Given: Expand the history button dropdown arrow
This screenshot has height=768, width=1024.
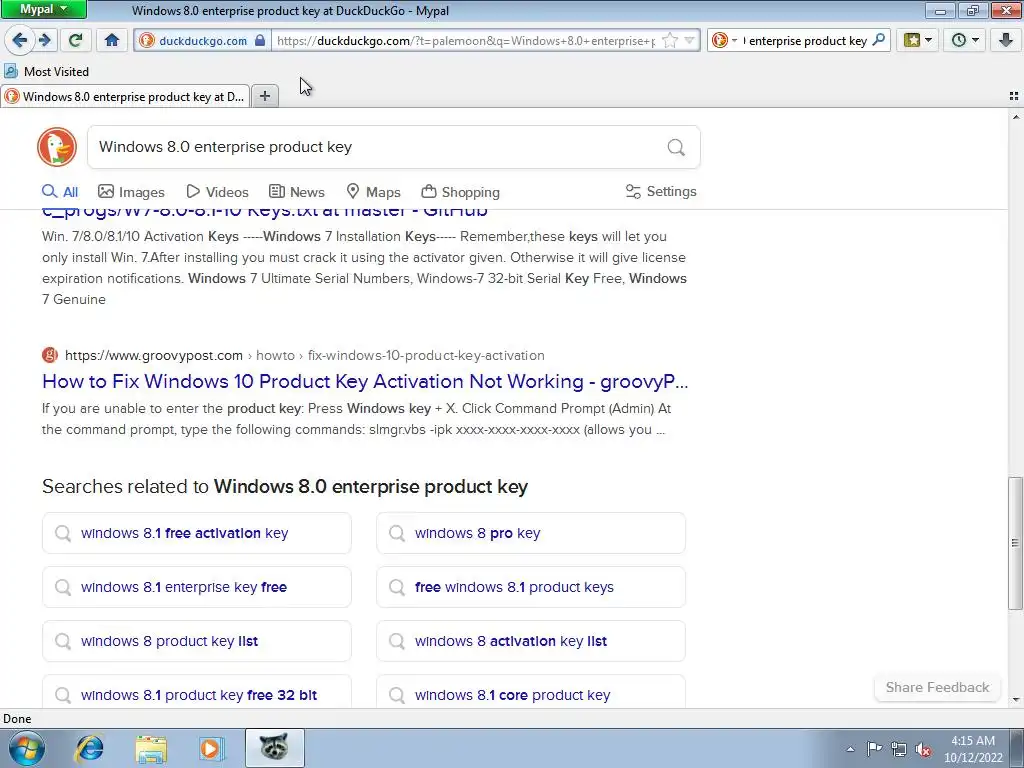Looking at the screenshot, I should (976, 40).
